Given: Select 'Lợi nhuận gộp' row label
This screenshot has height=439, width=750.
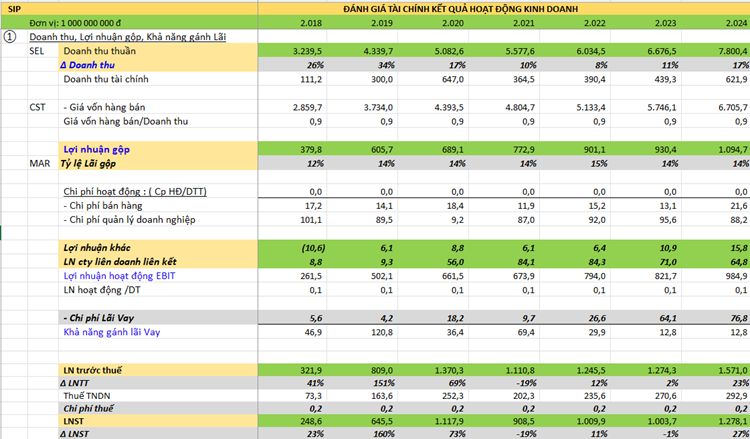Looking at the screenshot, I should pyautogui.click(x=97, y=150).
